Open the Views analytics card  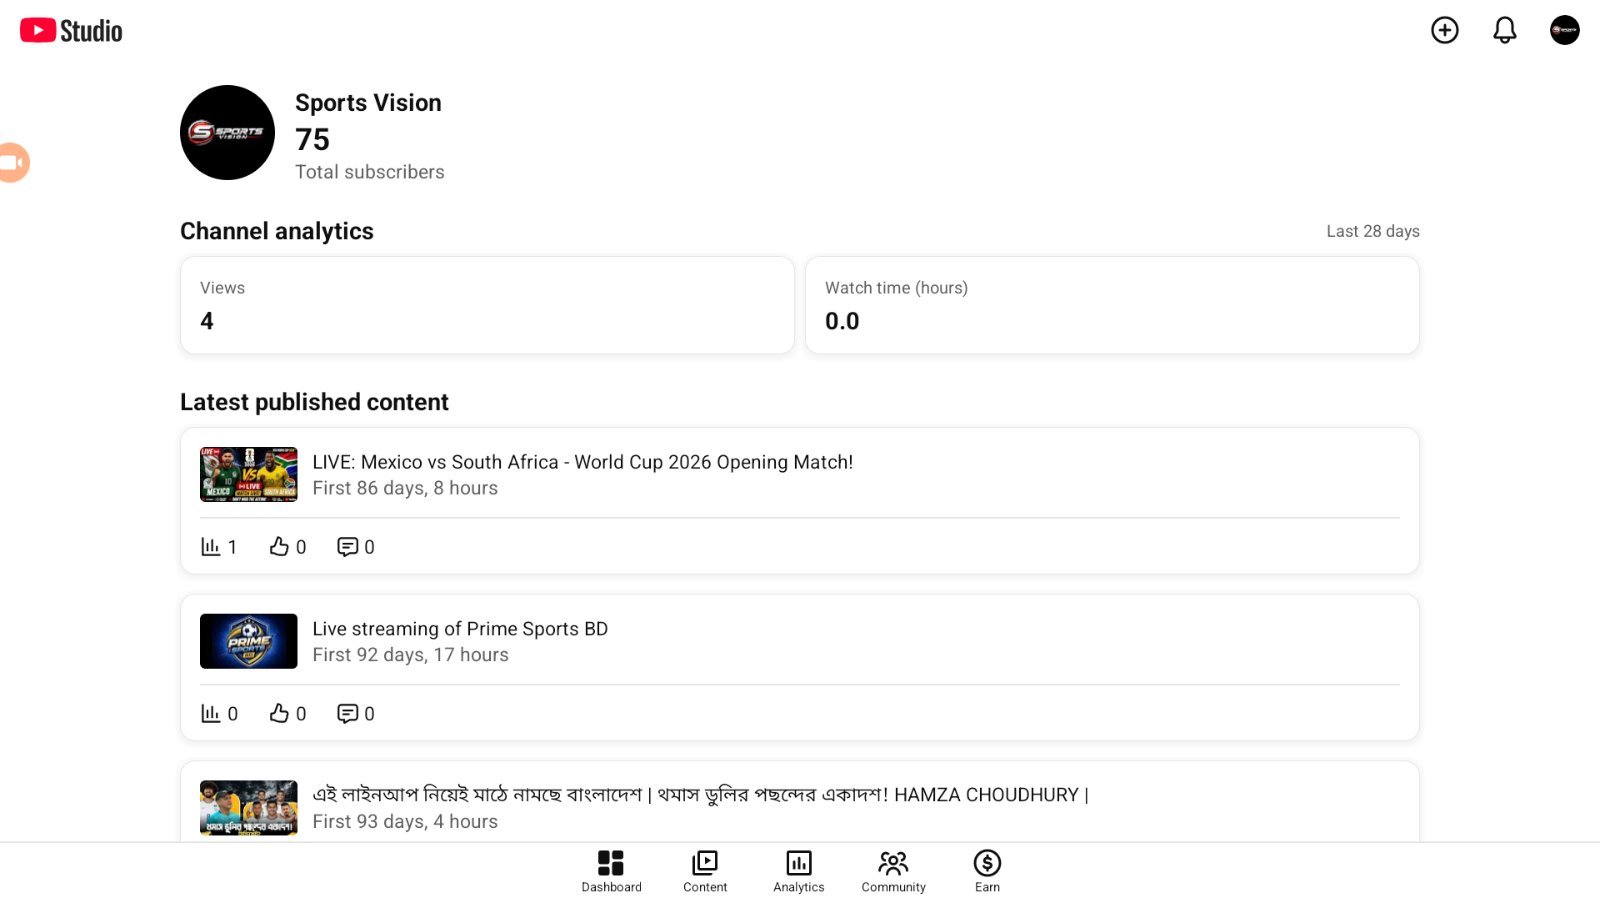[x=487, y=305]
